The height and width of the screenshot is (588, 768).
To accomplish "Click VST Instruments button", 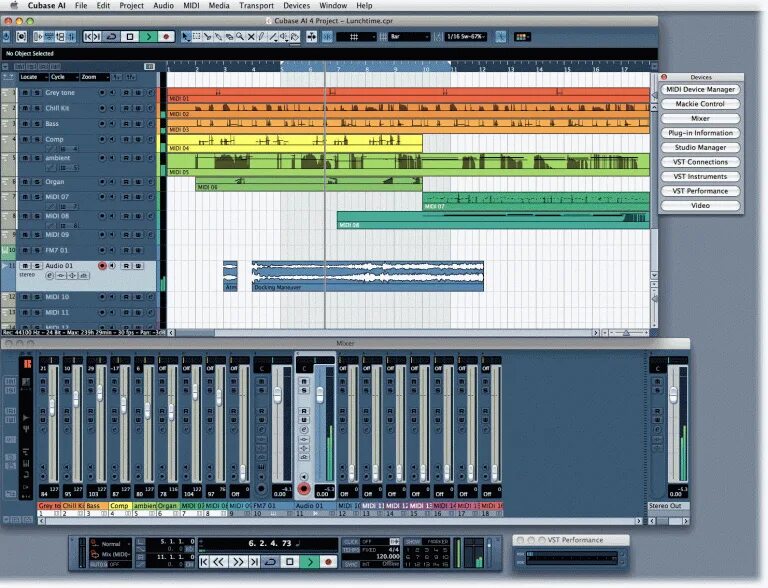I will 700,176.
